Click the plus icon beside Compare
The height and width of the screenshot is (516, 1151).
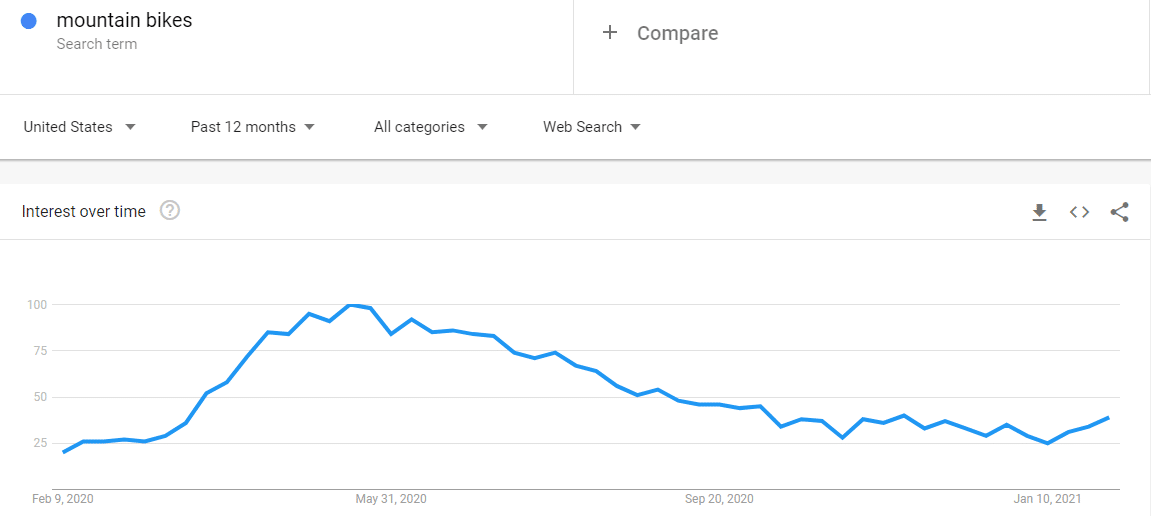610,33
